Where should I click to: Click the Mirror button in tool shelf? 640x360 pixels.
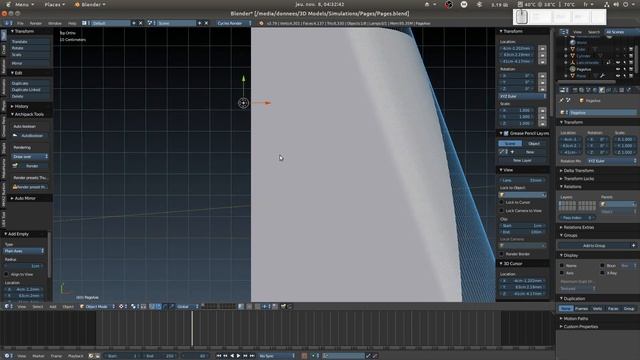click(x=30, y=63)
